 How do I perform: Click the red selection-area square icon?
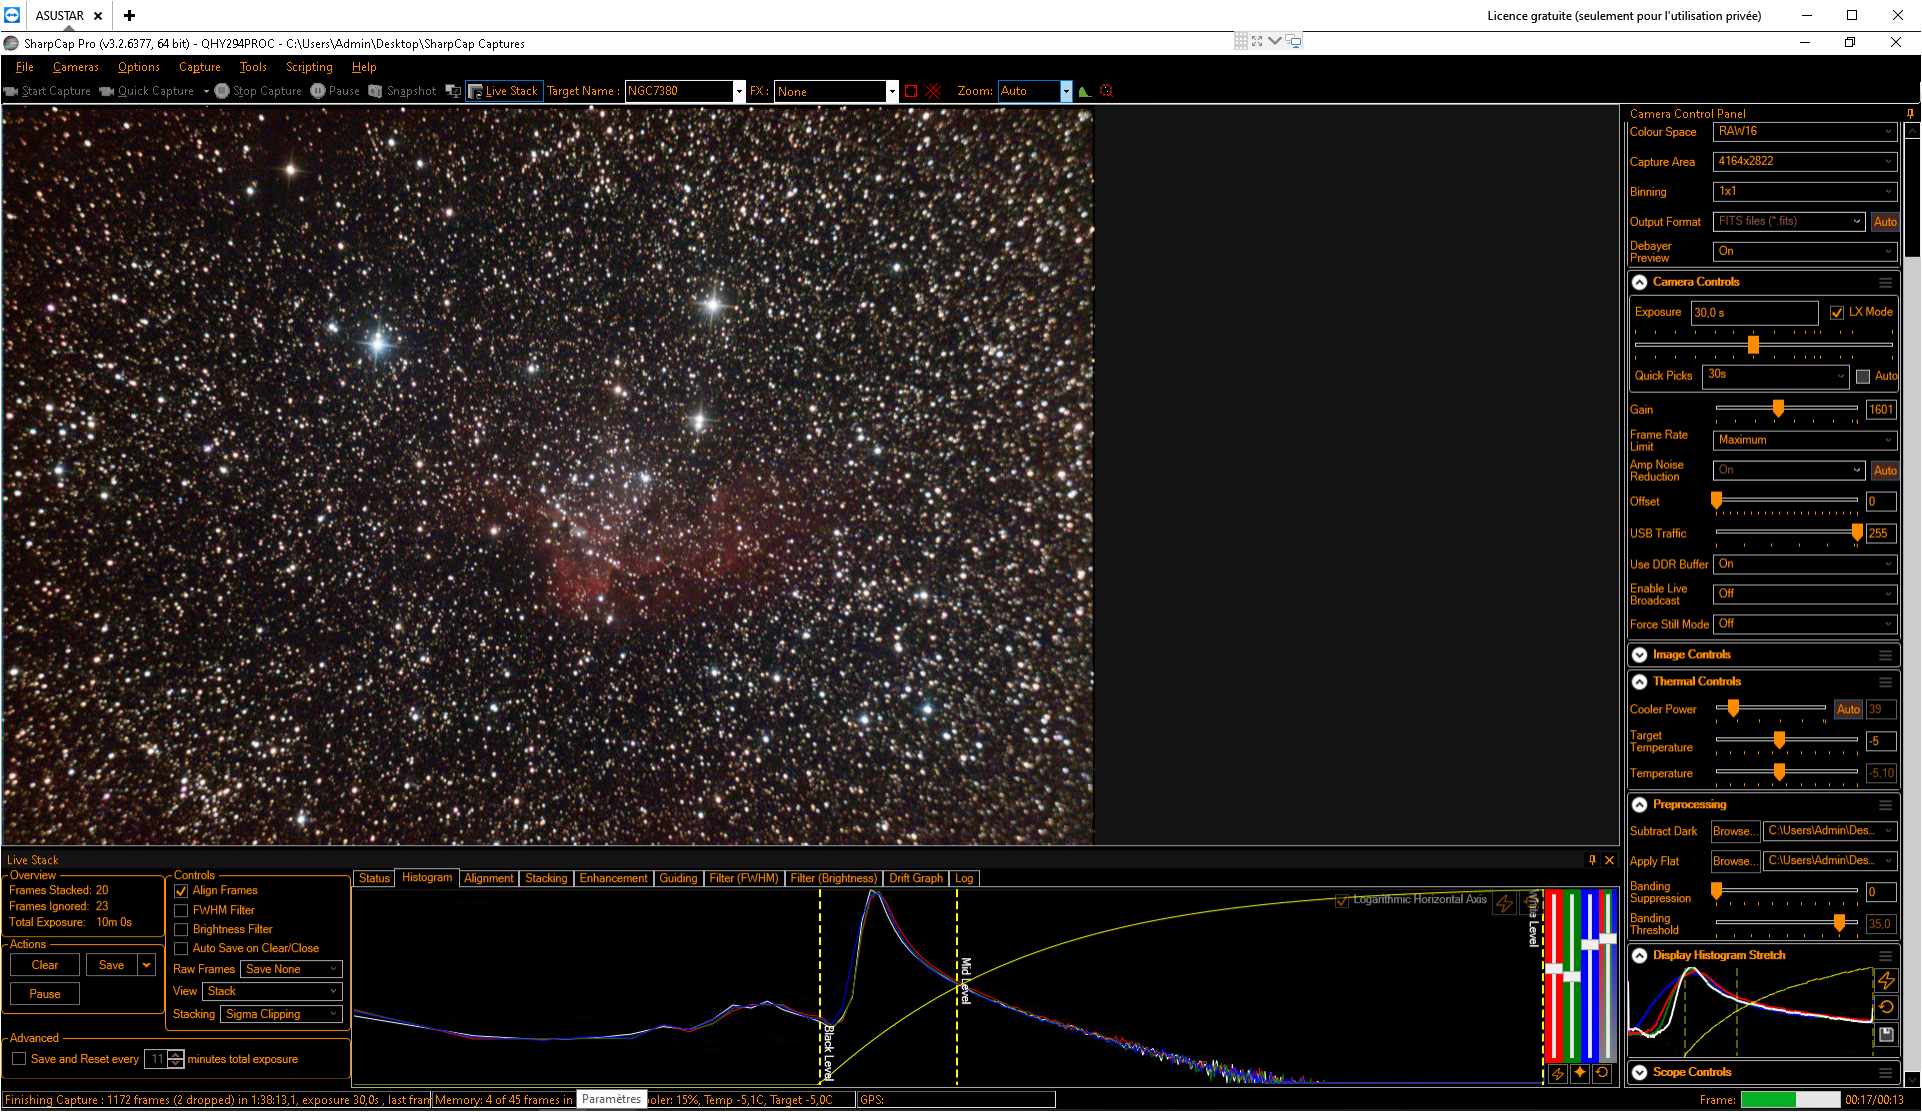click(911, 91)
